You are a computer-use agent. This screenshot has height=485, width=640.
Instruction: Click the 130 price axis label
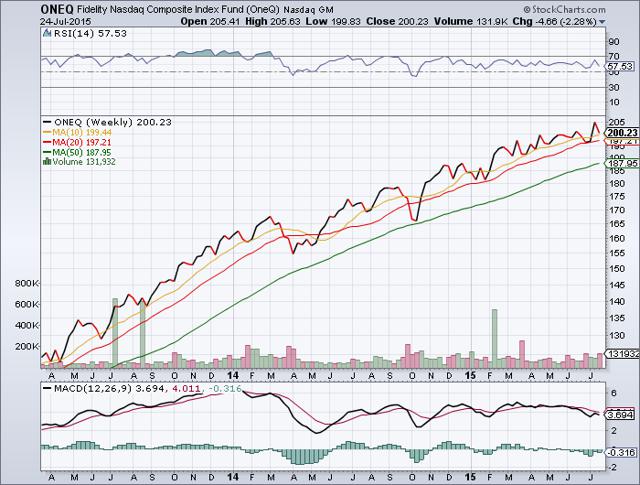[616, 335]
